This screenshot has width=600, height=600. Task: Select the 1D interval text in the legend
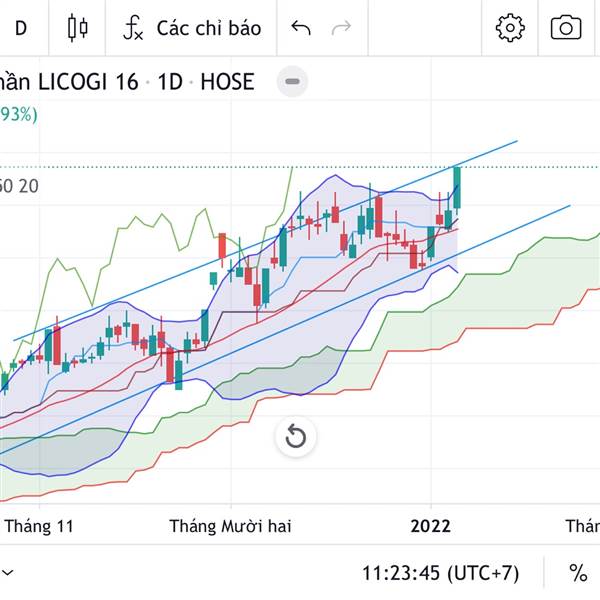tap(170, 82)
